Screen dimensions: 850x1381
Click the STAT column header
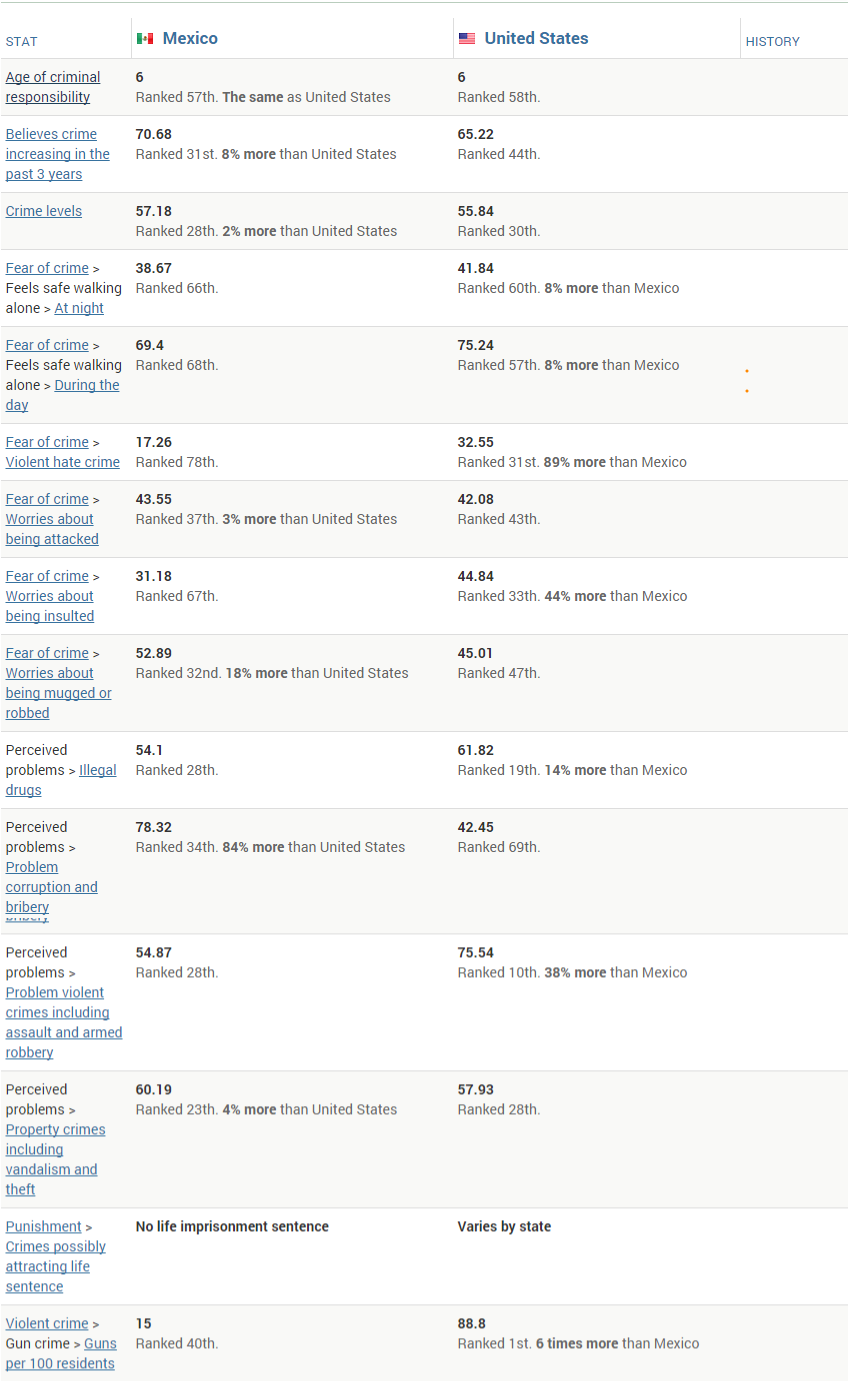tap(22, 42)
